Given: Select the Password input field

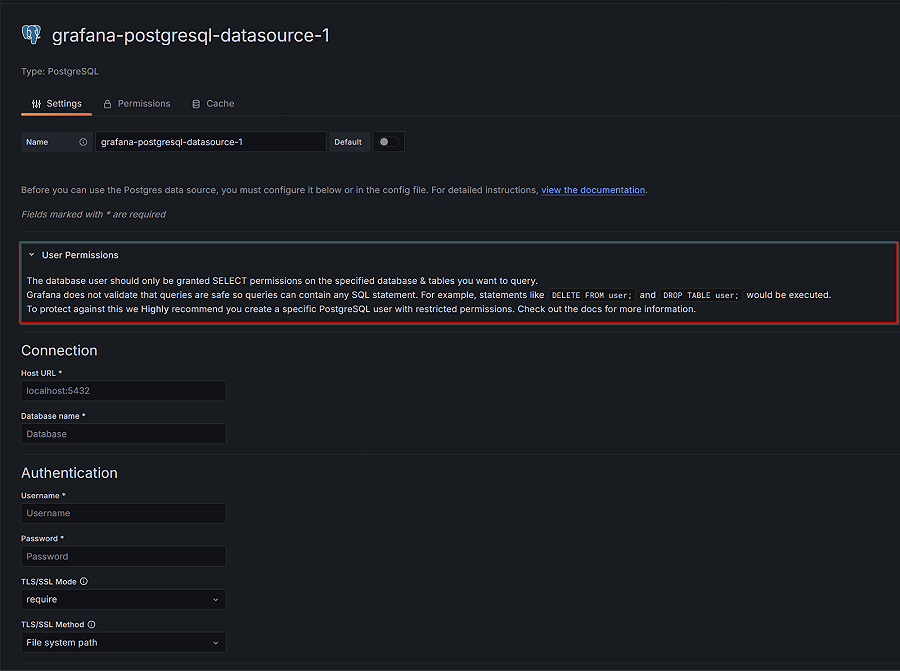Looking at the screenshot, I should [x=123, y=555].
